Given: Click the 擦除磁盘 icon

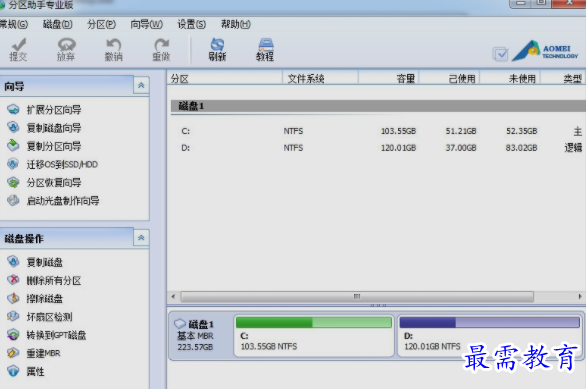Looking at the screenshot, I should click(13, 298).
